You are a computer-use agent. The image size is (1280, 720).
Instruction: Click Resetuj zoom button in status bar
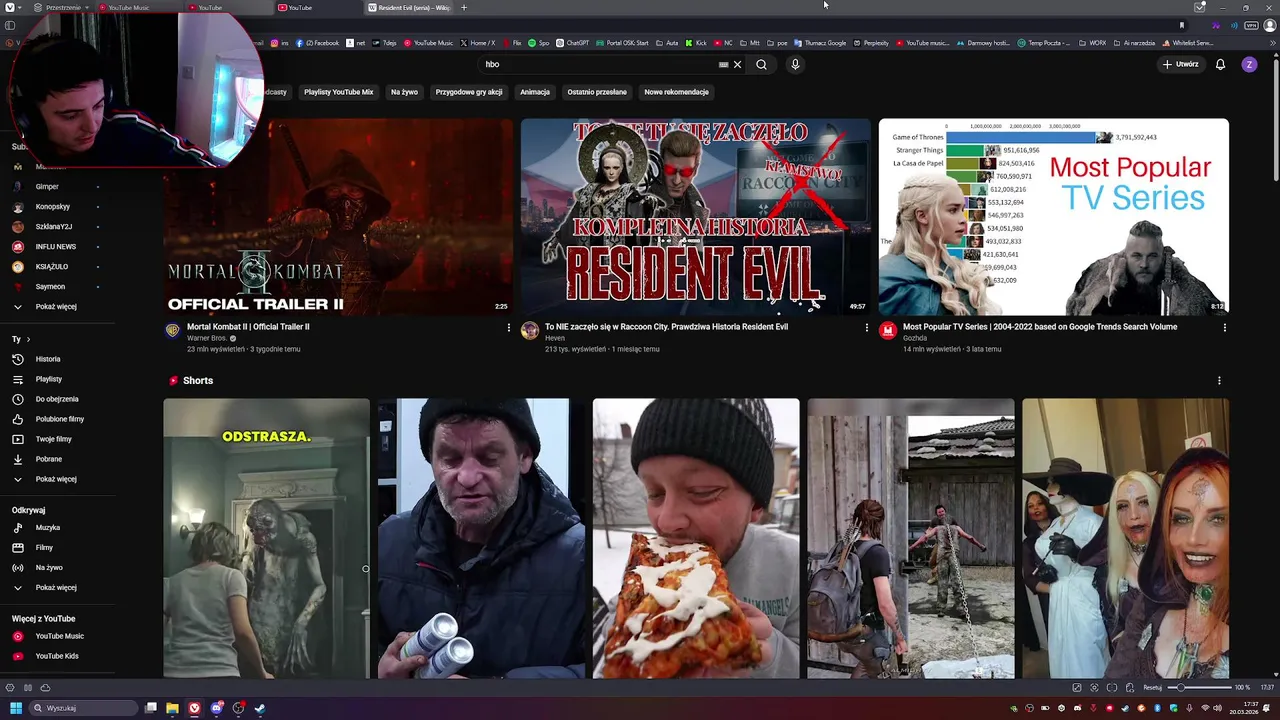point(1153,688)
